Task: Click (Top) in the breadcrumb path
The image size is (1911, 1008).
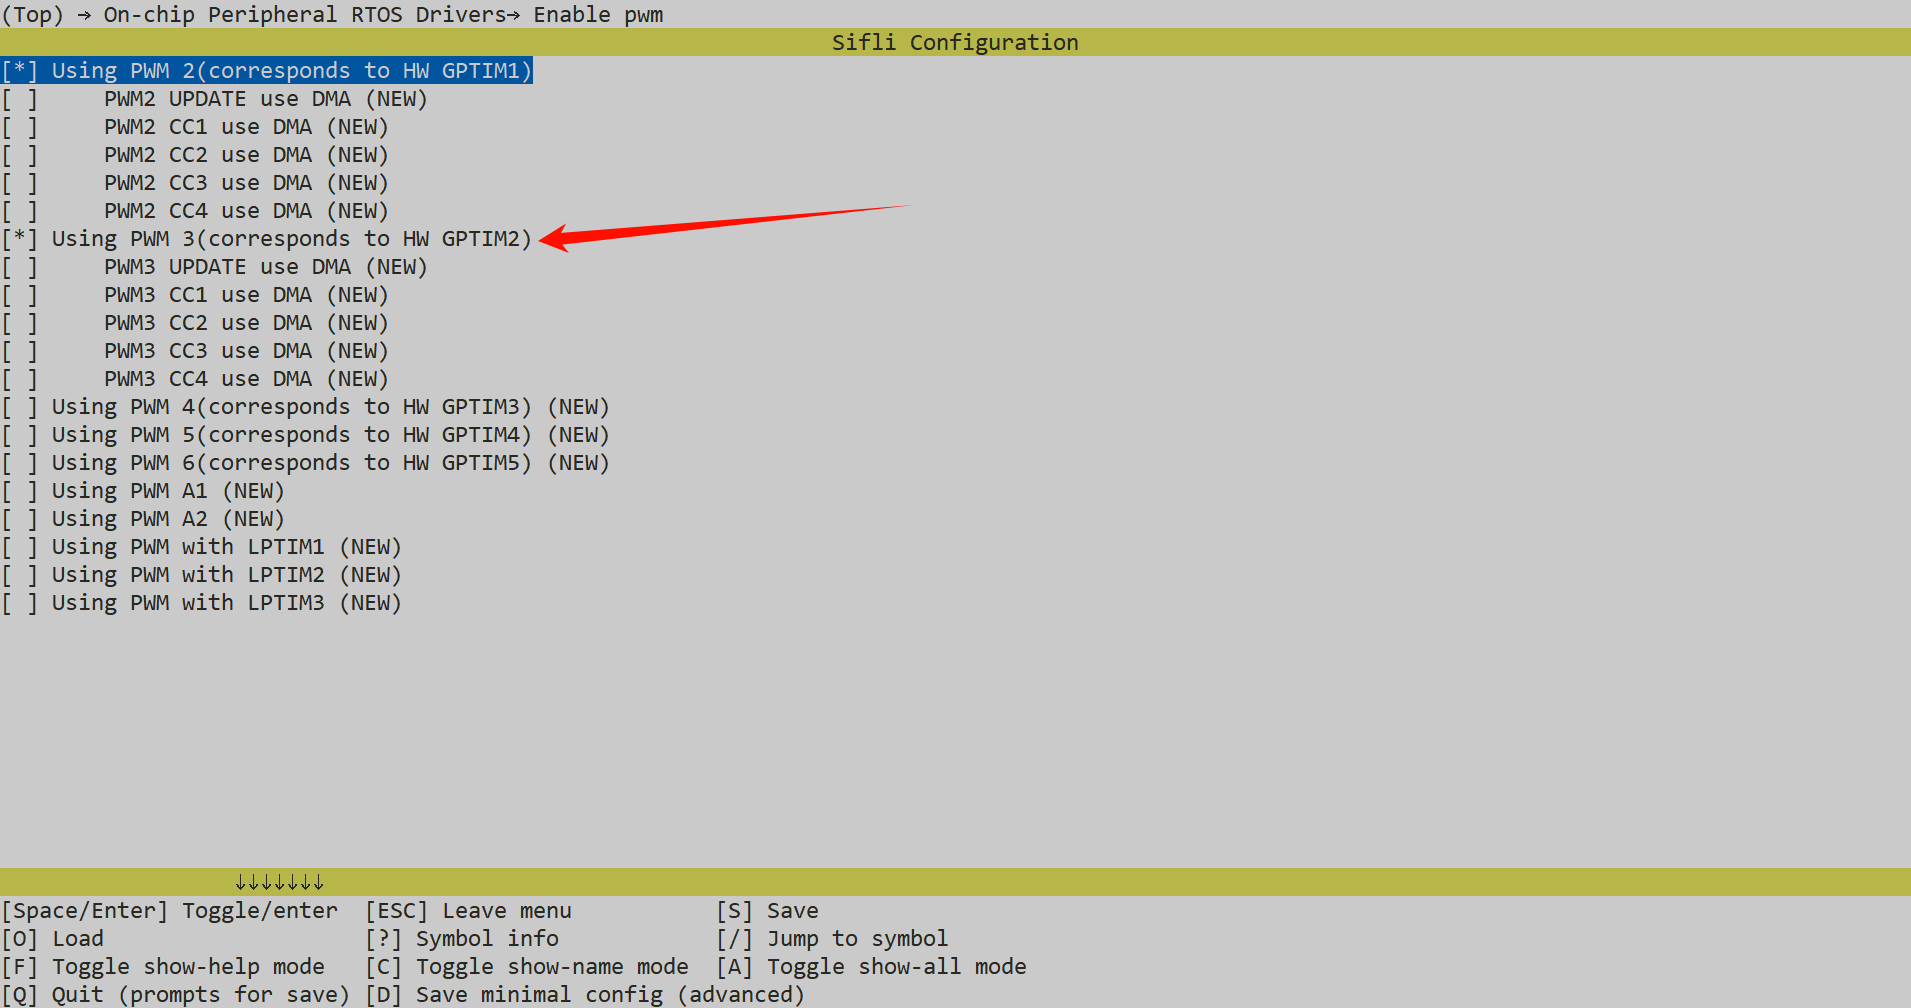Action: click(31, 15)
